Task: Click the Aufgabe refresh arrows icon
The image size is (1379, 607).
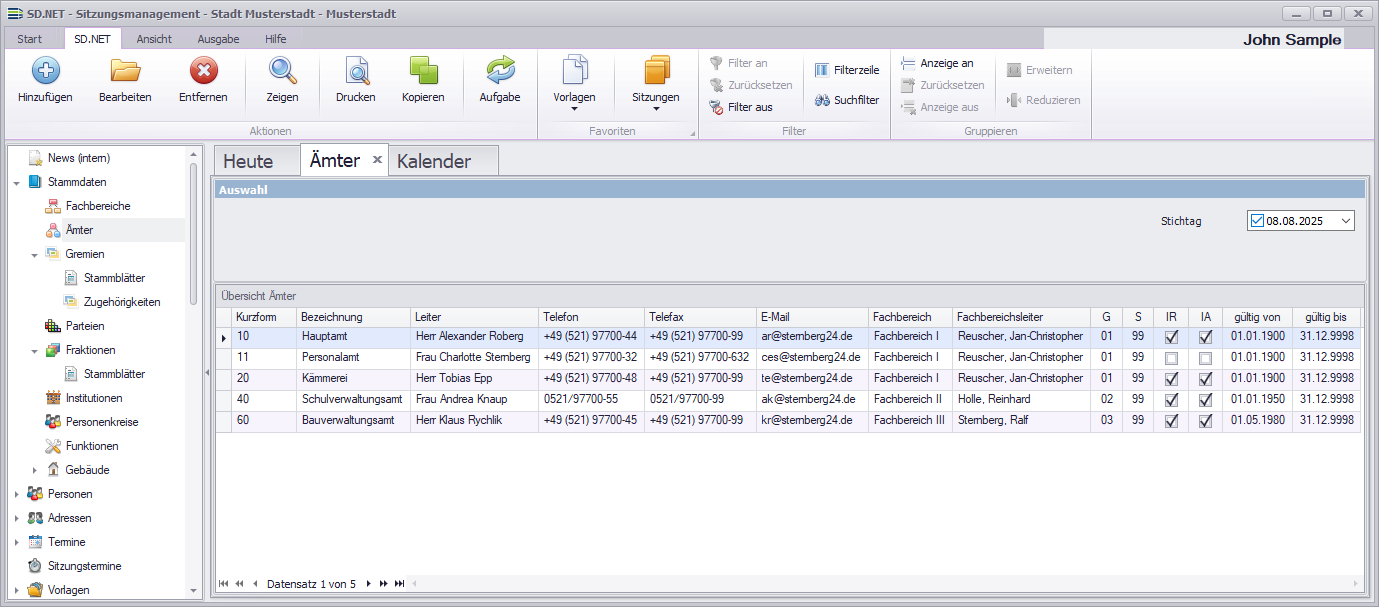Action: pos(500,71)
